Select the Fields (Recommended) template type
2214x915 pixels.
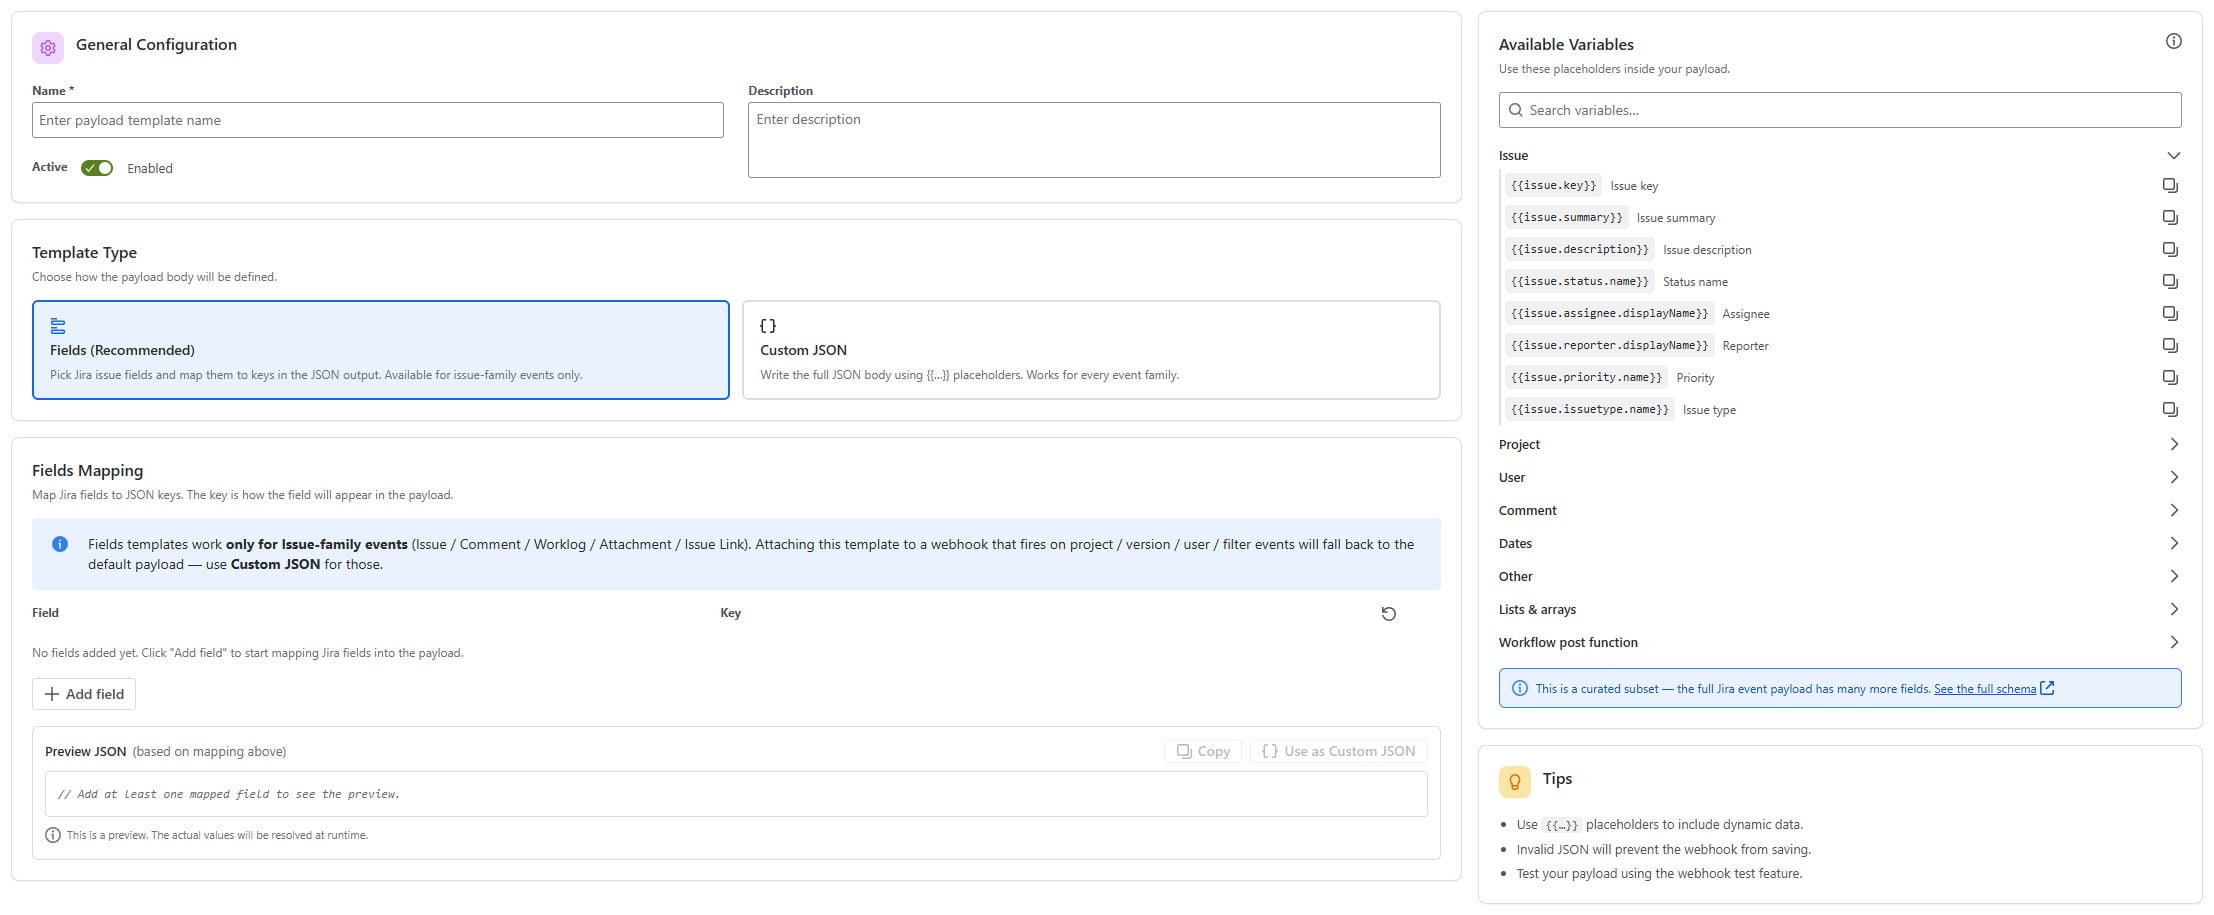(x=380, y=350)
